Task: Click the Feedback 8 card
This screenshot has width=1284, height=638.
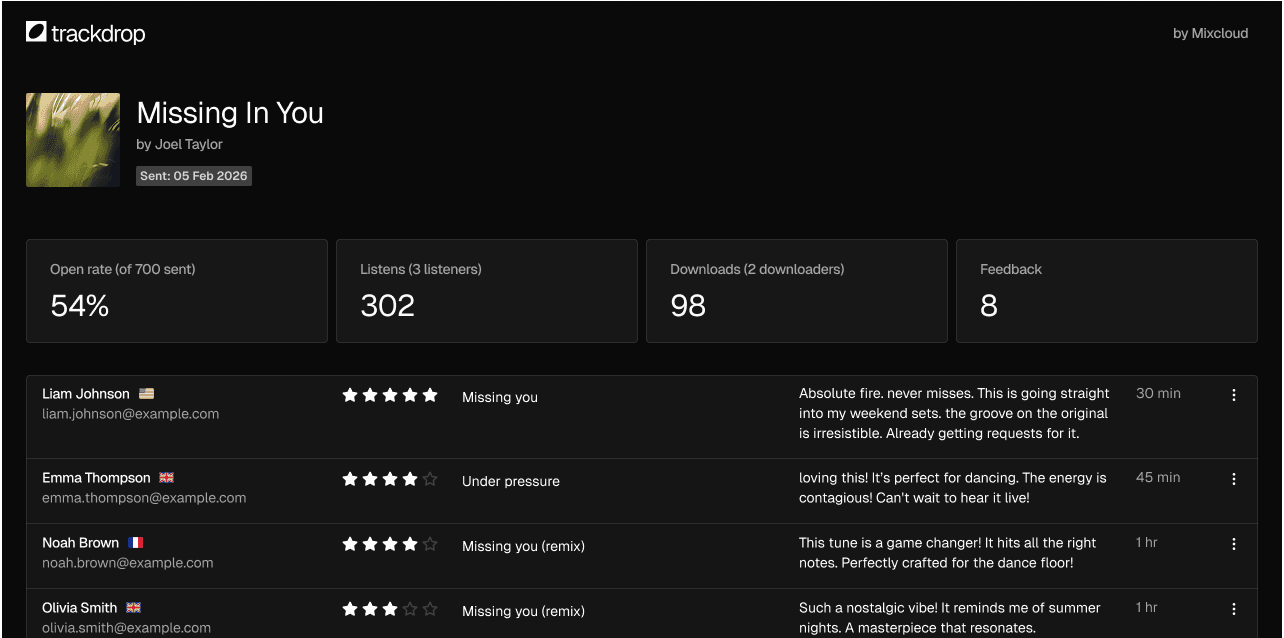Action: (x=1107, y=291)
